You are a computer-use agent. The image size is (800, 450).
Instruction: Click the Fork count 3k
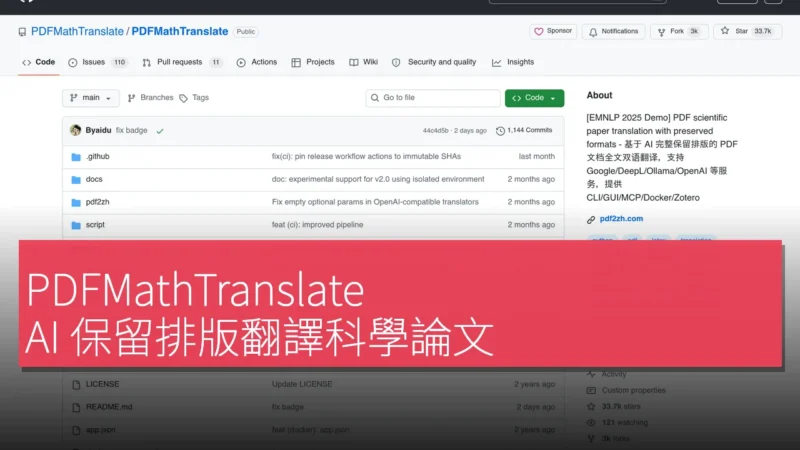coord(694,31)
